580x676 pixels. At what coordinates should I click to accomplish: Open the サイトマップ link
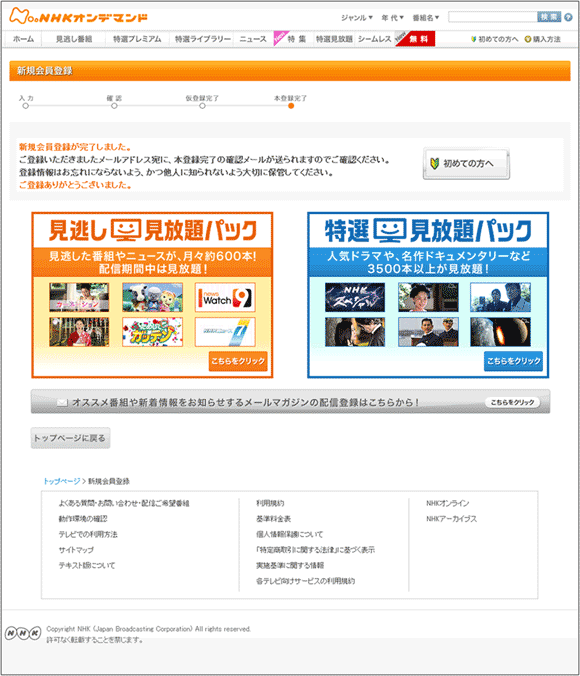pos(76,550)
